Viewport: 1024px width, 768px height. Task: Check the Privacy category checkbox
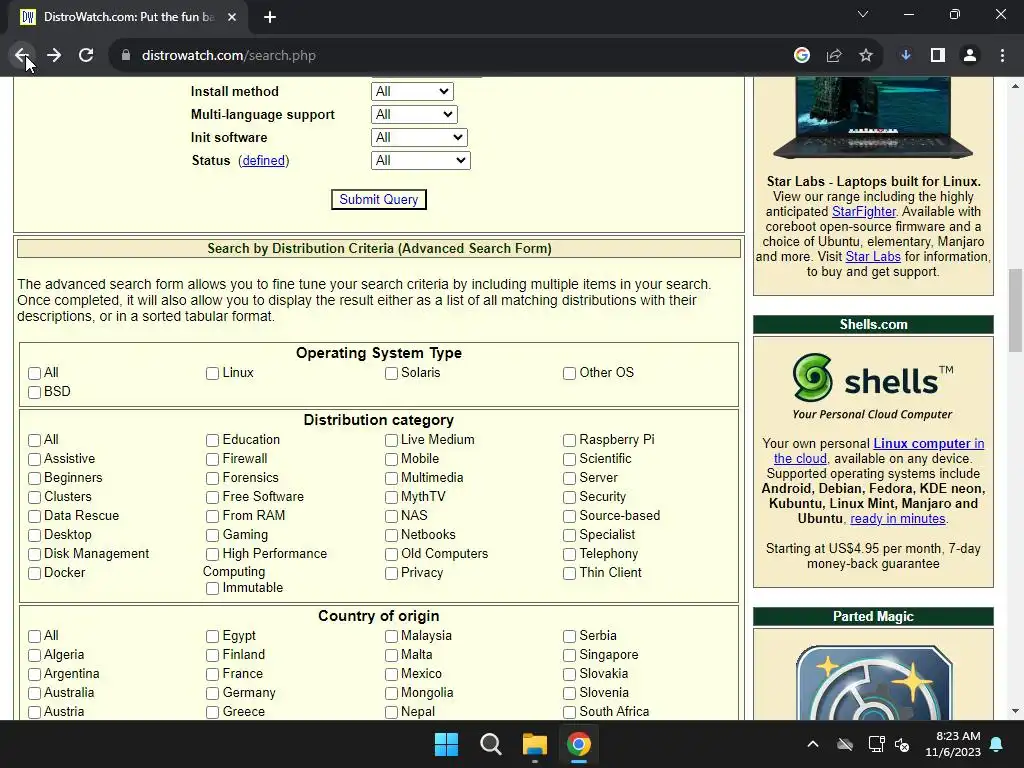(x=391, y=573)
